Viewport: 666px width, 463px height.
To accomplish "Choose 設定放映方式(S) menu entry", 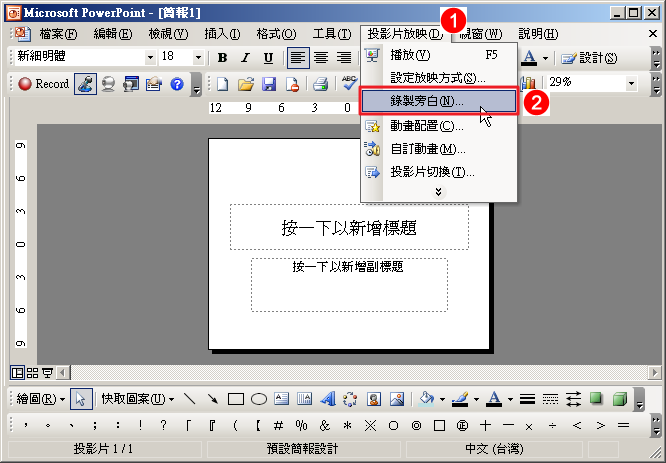I will tap(439, 78).
